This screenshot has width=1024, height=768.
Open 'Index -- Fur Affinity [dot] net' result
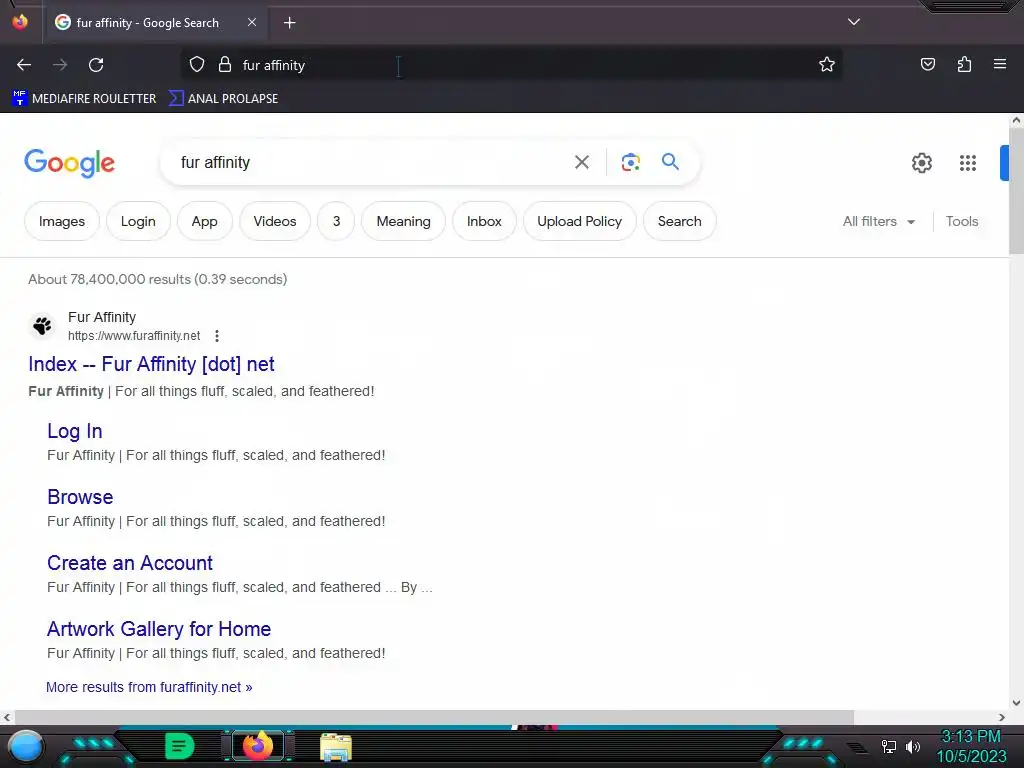[x=152, y=364]
